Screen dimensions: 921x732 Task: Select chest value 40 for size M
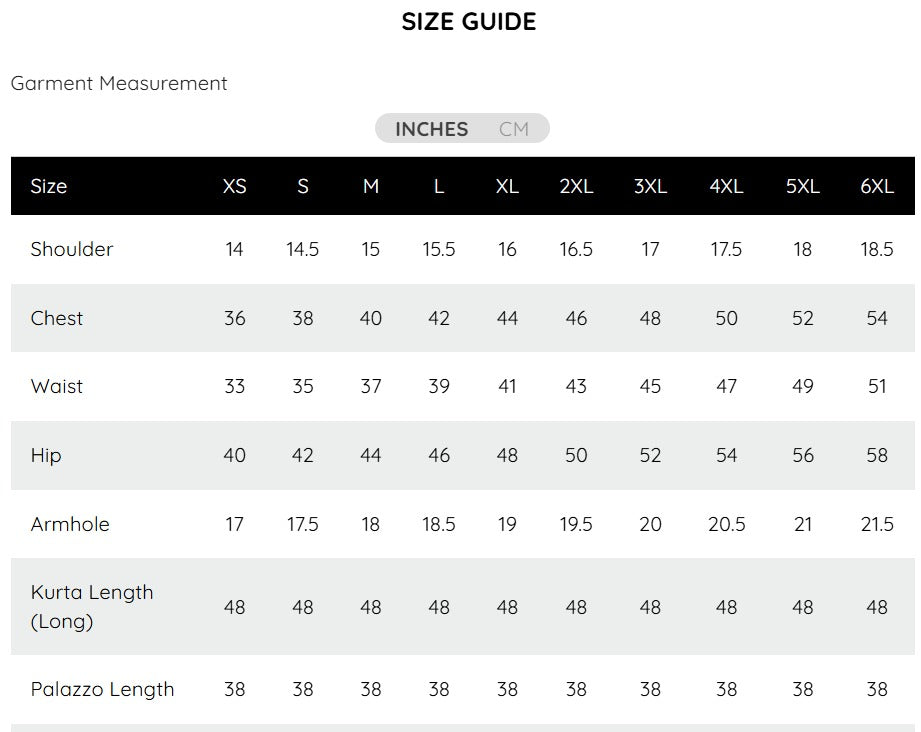371,318
